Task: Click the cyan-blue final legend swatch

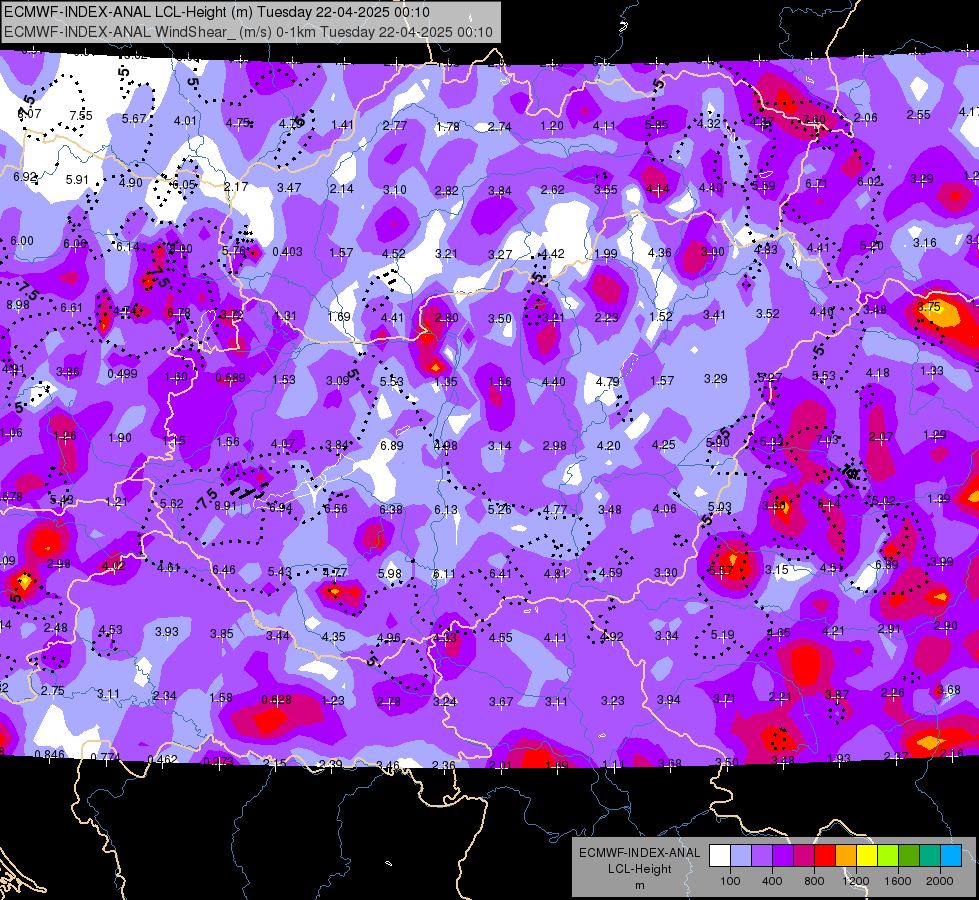Action: click(951, 856)
